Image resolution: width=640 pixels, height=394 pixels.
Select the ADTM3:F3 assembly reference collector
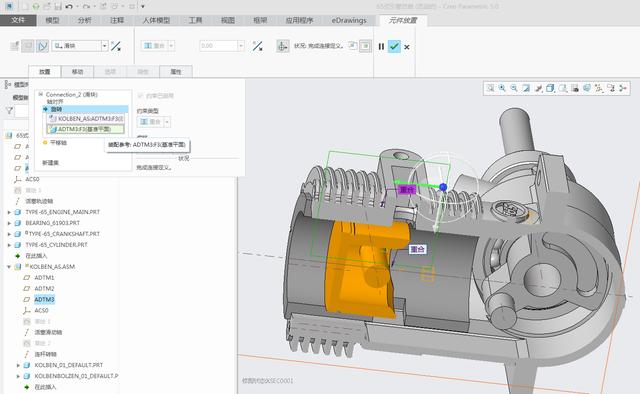pyautogui.click(x=85, y=129)
